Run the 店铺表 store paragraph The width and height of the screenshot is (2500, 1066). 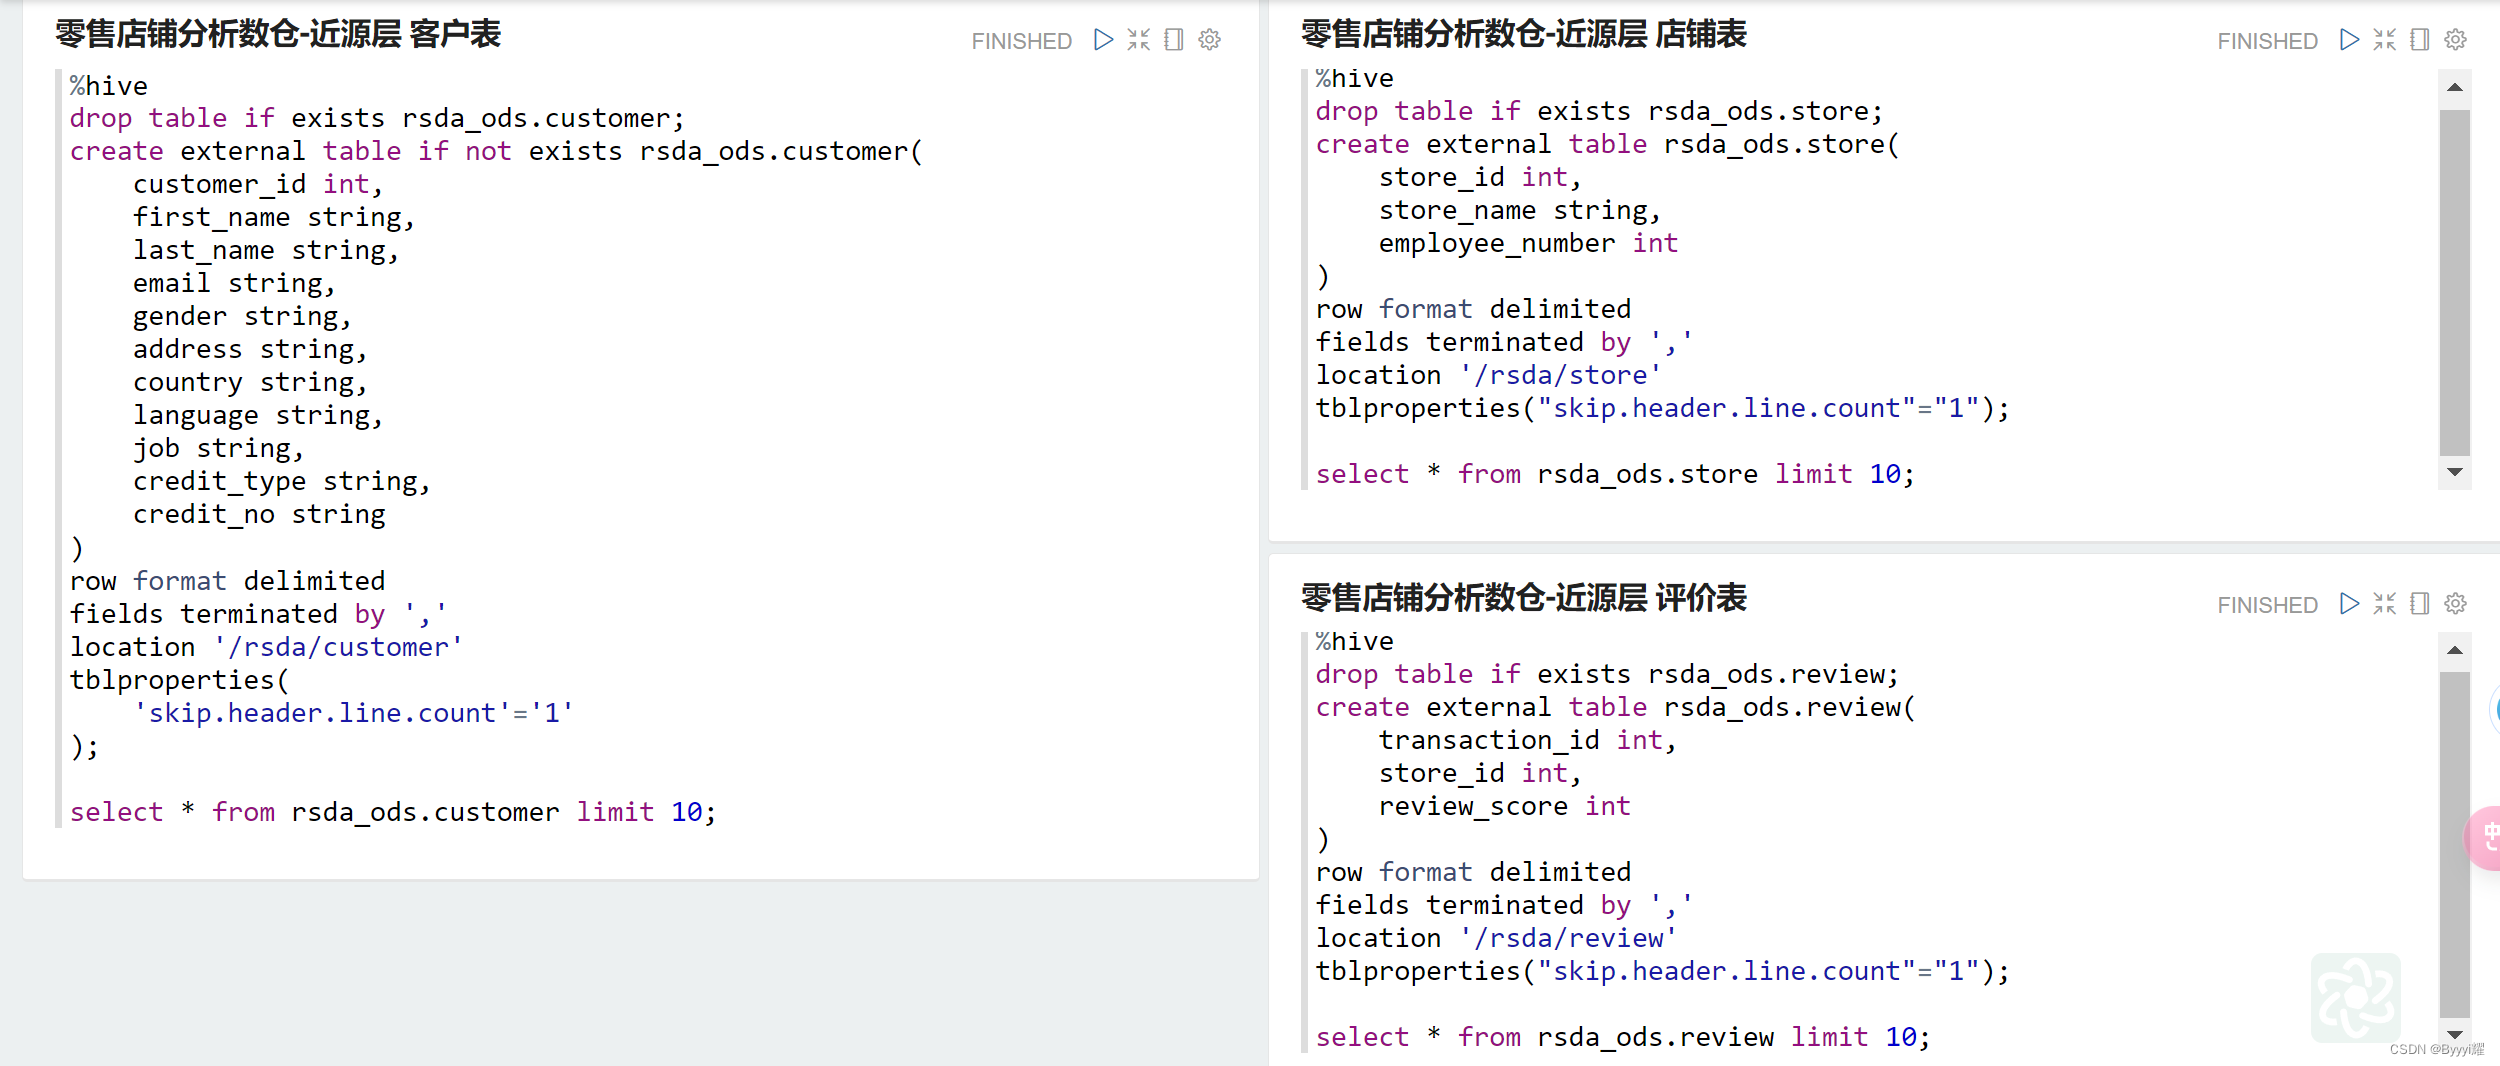click(x=2349, y=40)
